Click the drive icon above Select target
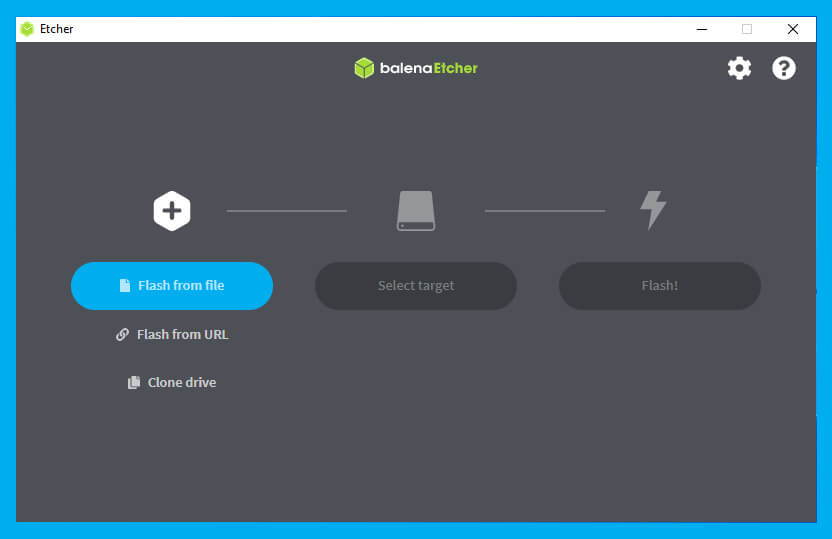The height and width of the screenshot is (539, 832). [416, 211]
